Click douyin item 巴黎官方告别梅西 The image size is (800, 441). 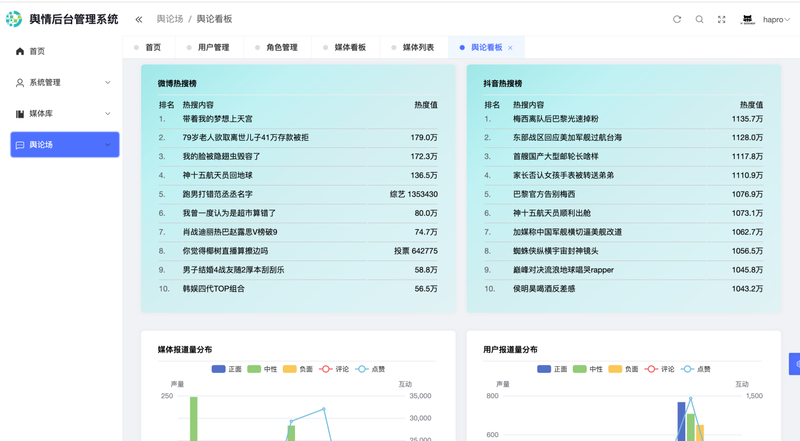544,194
